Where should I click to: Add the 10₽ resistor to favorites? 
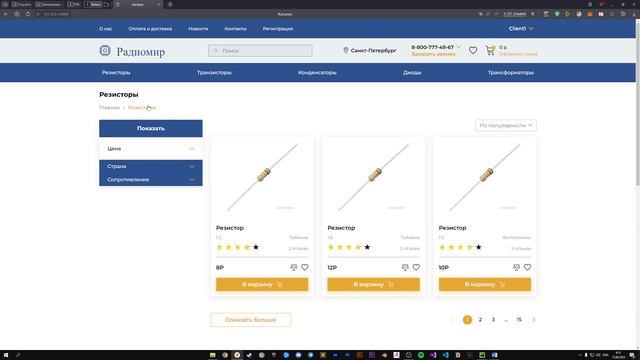pos(527,267)
